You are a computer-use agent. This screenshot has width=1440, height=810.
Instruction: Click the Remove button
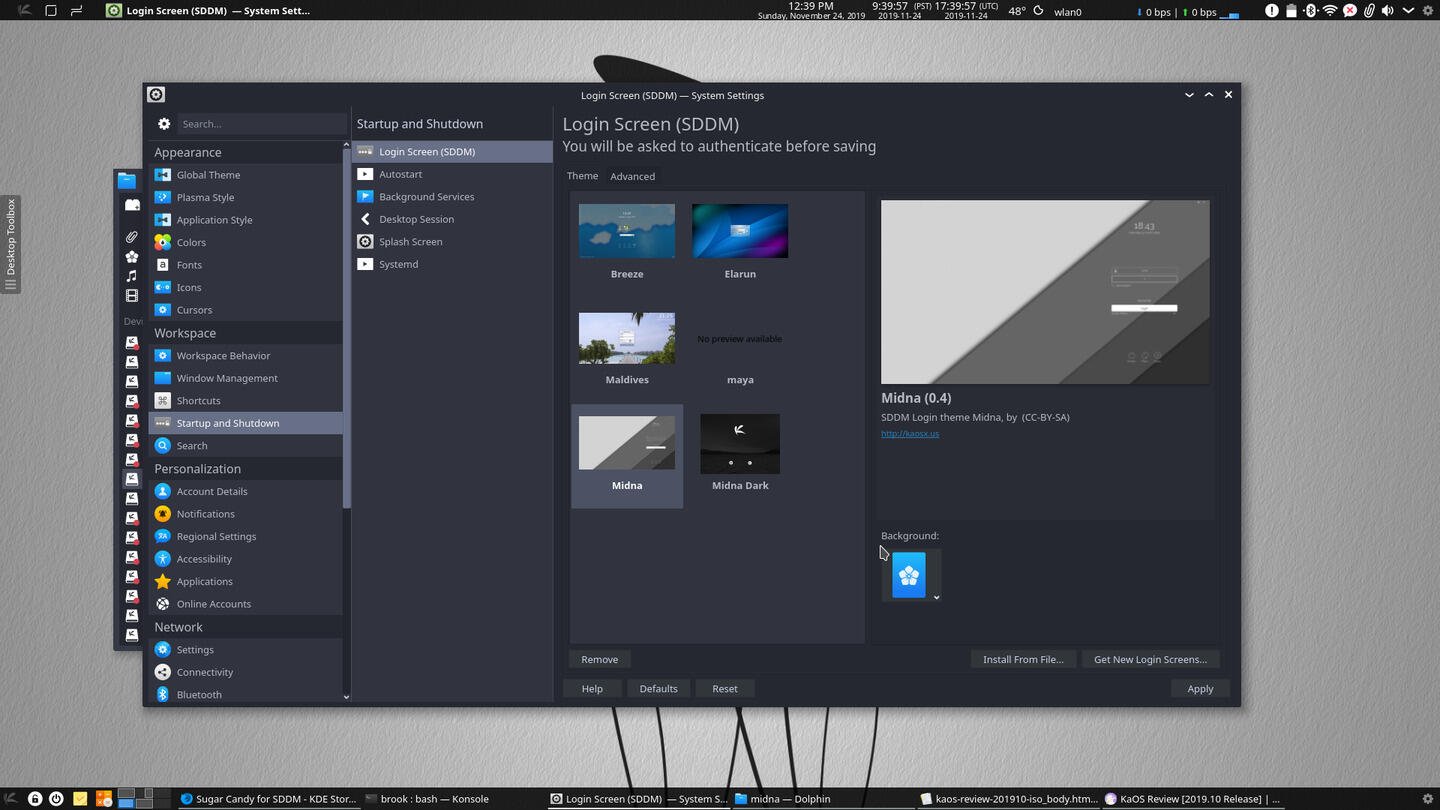click(600, 659)
